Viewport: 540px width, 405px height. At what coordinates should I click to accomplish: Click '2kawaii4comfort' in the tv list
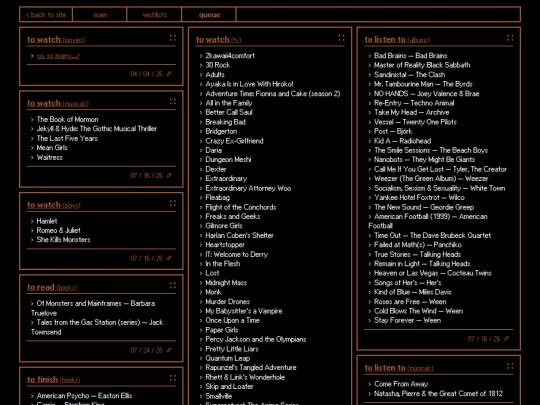(230, 56)
